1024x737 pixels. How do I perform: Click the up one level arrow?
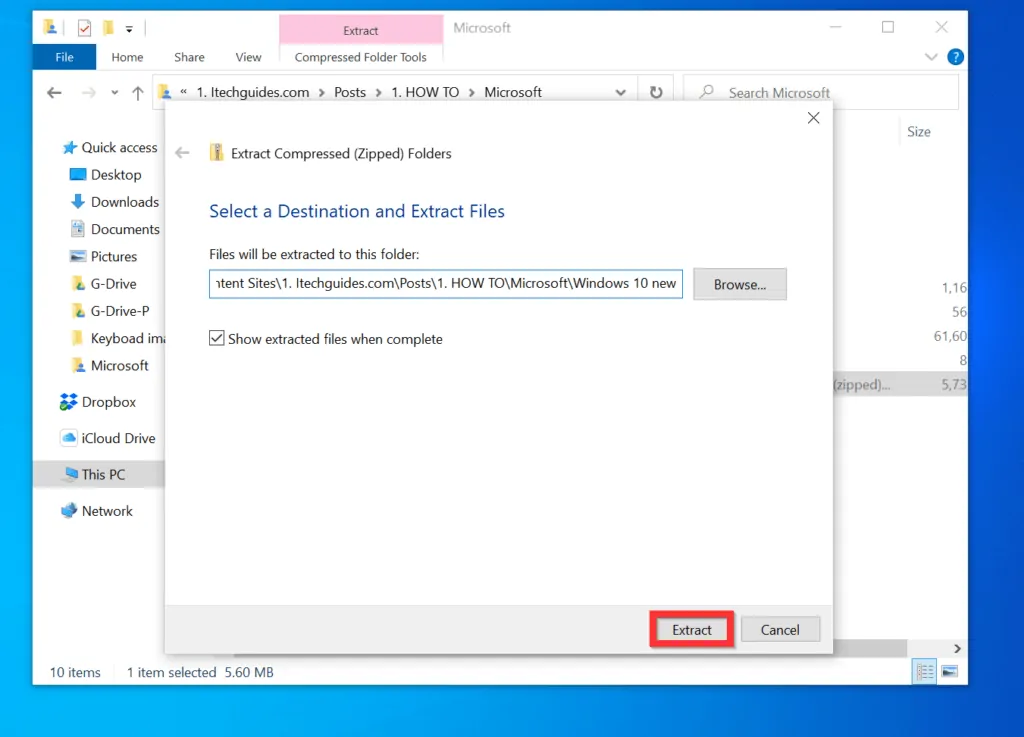click(x=138, y=92)
